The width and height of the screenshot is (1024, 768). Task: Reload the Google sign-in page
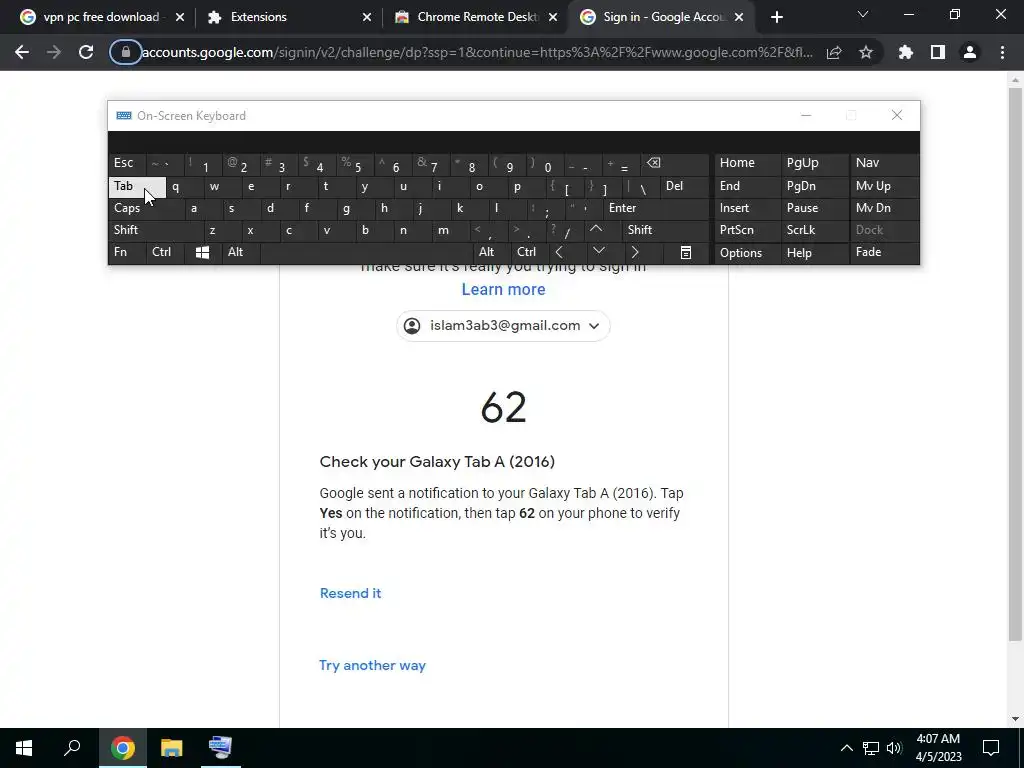86,52
